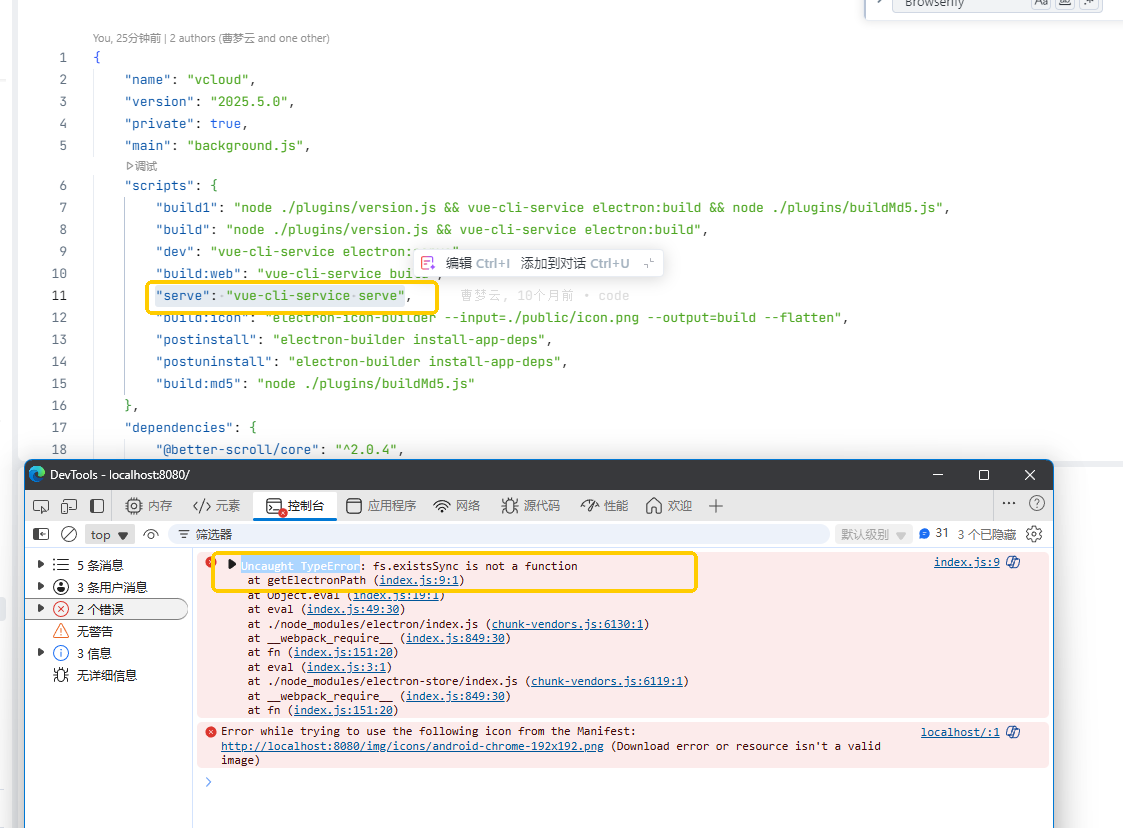Open chunk-vendors.js:6130:1 link
Screen dimensions: 1123x828
(567, 624)
